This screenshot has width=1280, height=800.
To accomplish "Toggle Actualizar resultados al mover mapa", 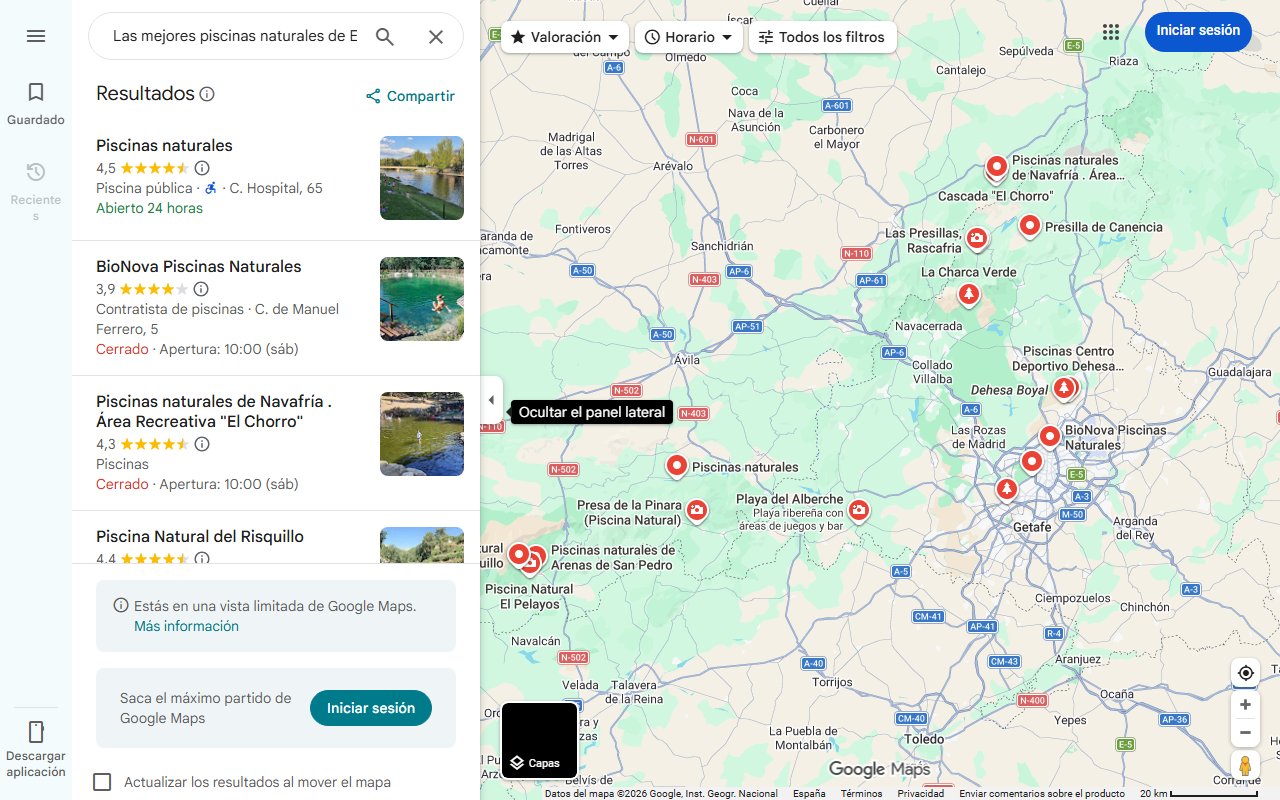I will pos(102,782).
